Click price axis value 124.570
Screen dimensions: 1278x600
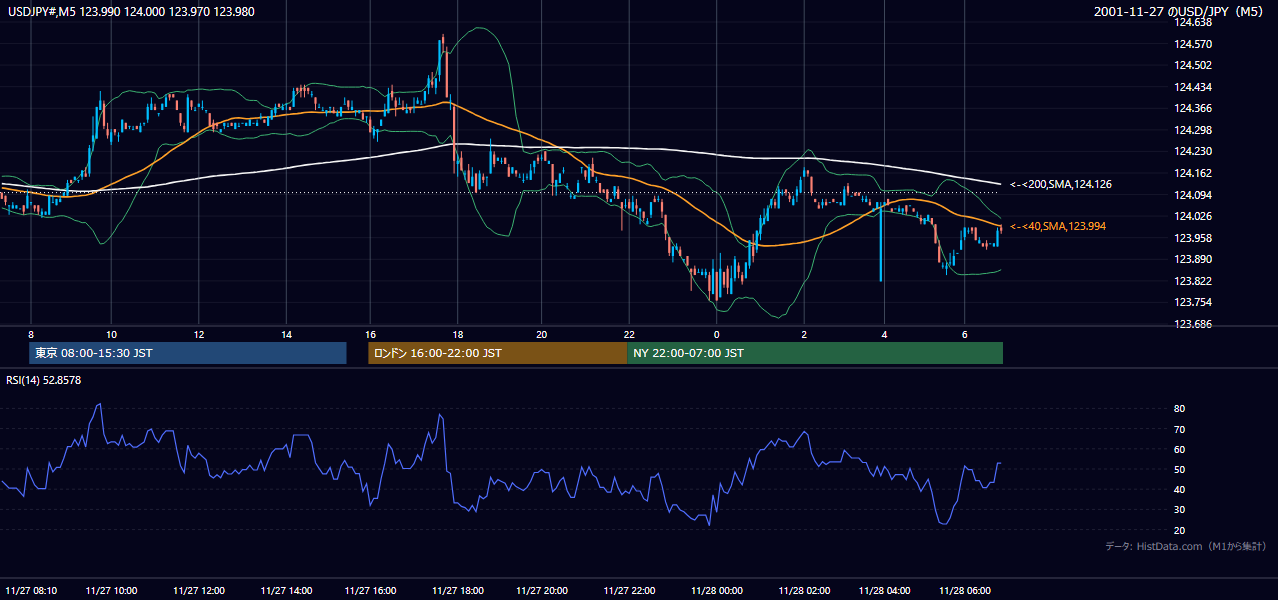[1192, 44]
